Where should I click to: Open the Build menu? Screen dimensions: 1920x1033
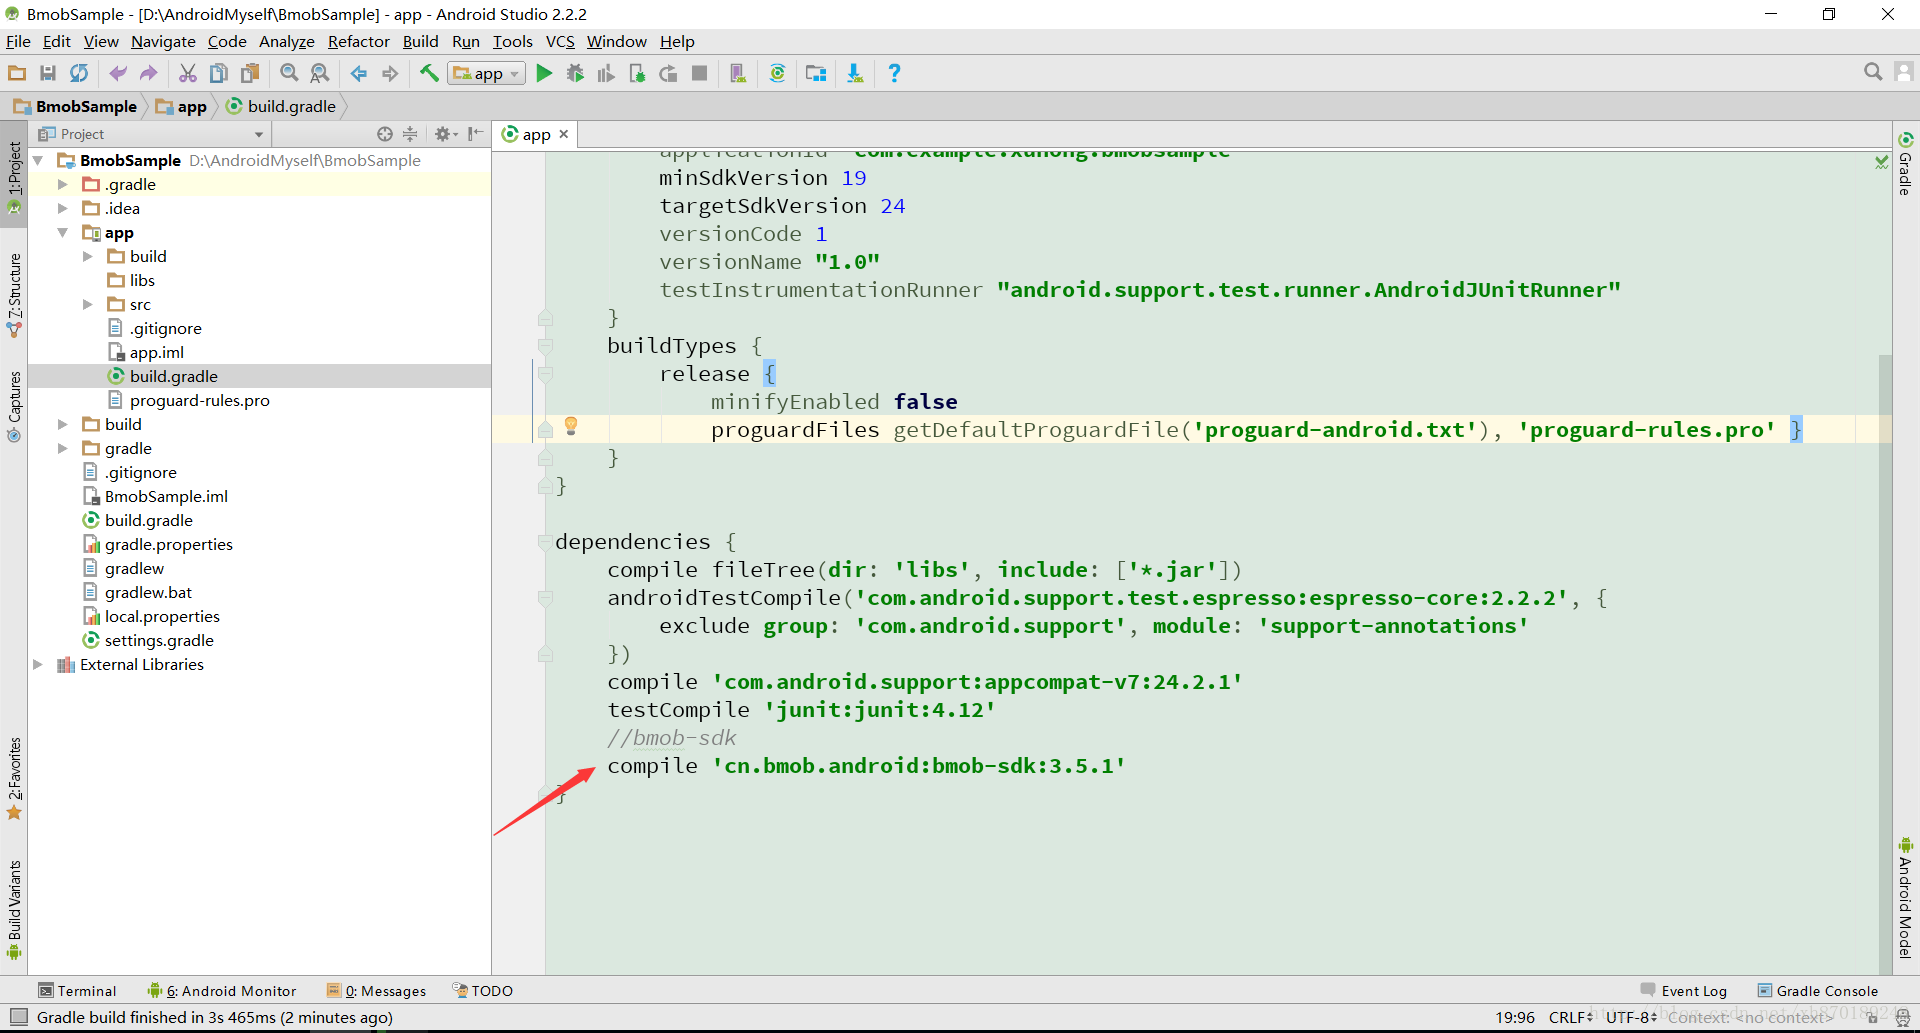click(420, 41)
